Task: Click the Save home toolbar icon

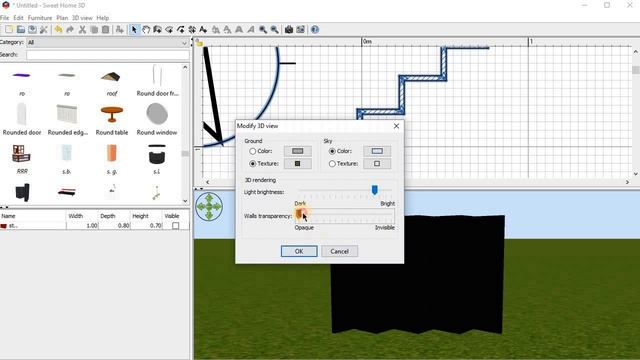Action: pos(32,29)
